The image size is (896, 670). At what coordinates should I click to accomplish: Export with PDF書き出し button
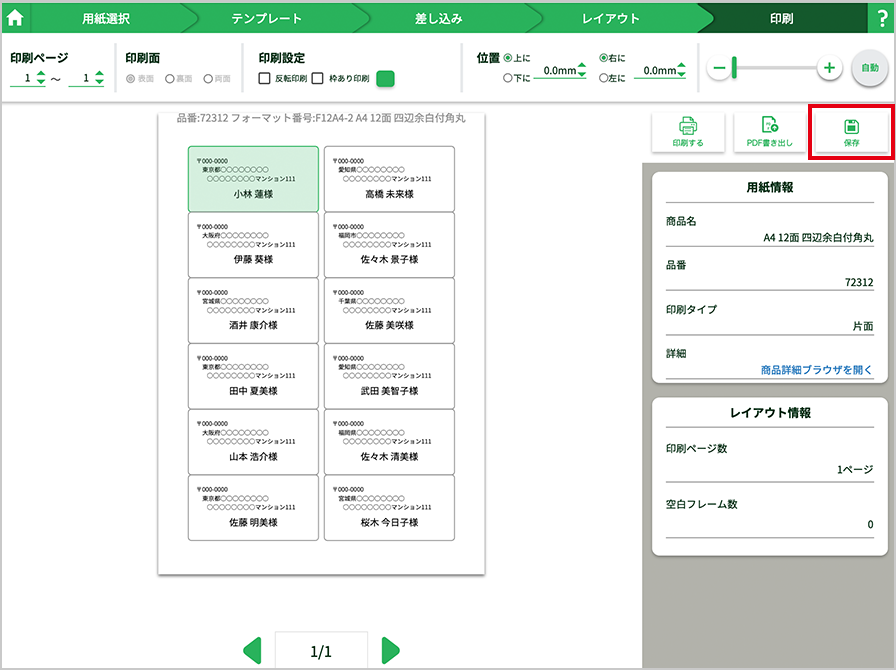pos(770,132)
